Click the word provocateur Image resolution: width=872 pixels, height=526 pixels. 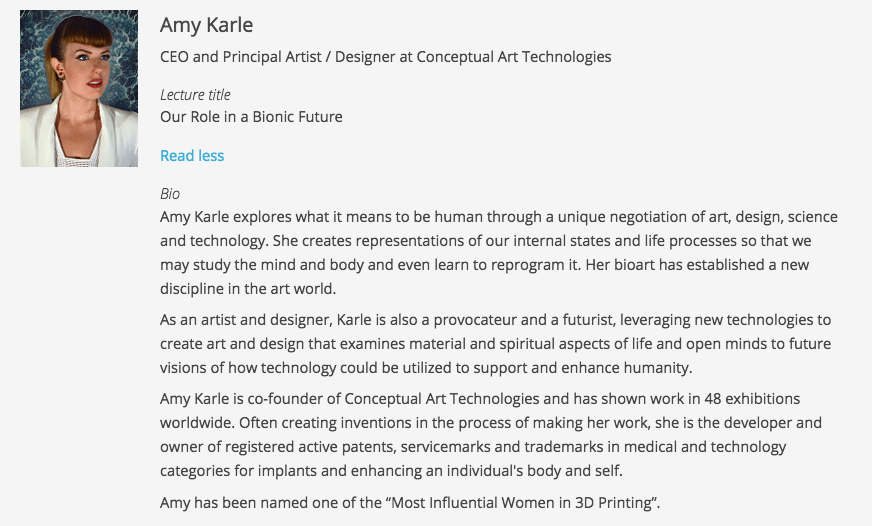[475, 320]
